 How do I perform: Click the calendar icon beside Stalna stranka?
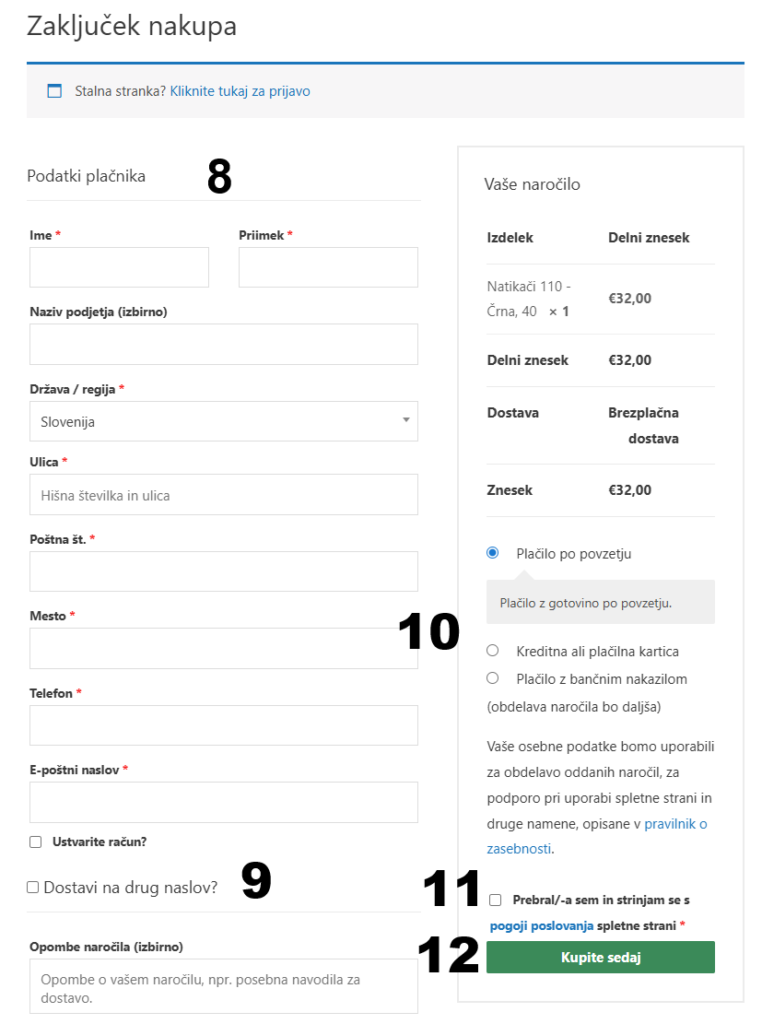click(x=55, y=91)
